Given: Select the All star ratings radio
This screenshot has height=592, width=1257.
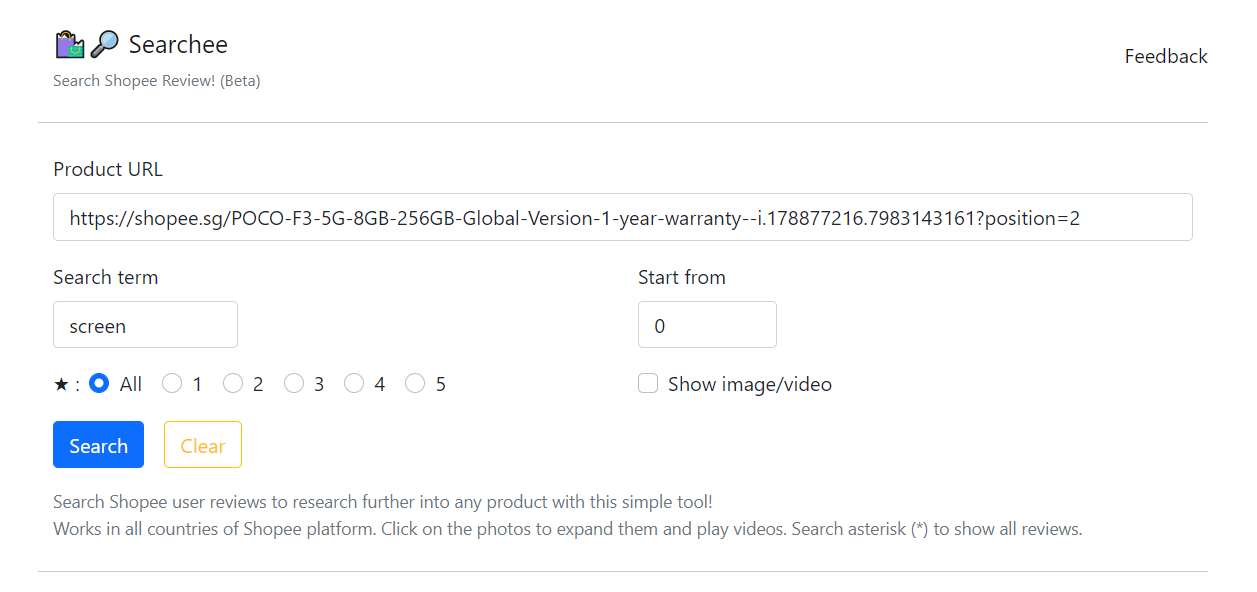Looking at the screenshot, I should pos(99,384).
